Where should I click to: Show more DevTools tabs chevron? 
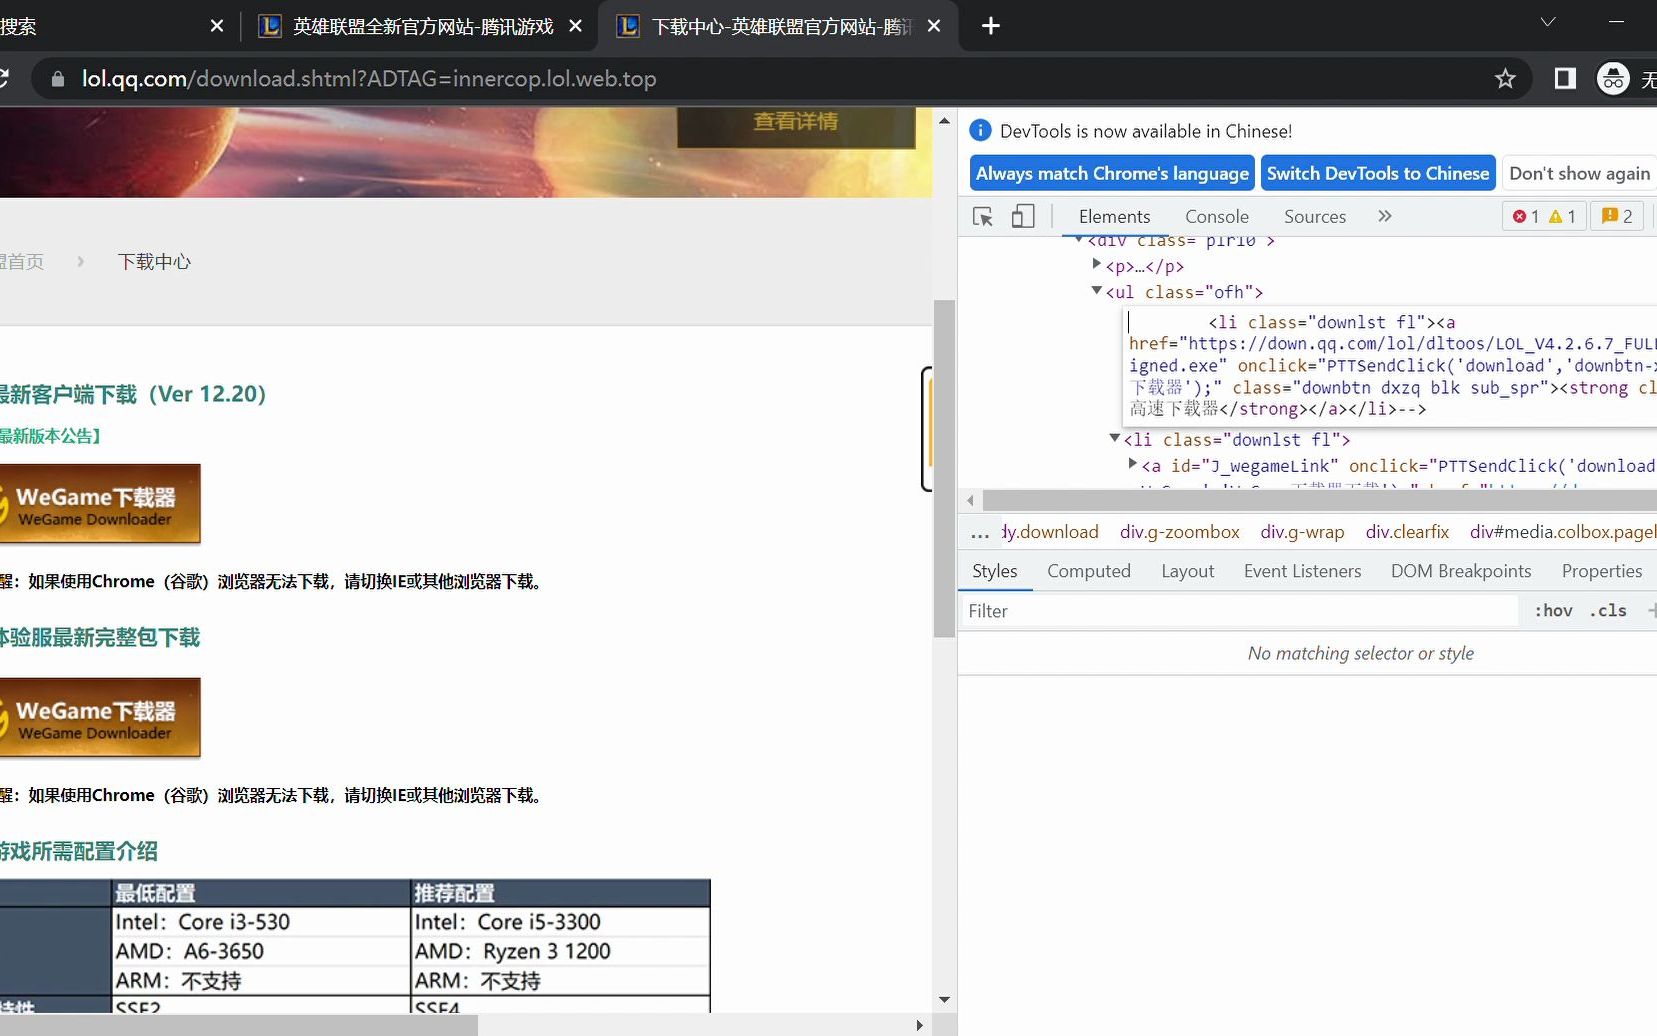[1385, 216]
